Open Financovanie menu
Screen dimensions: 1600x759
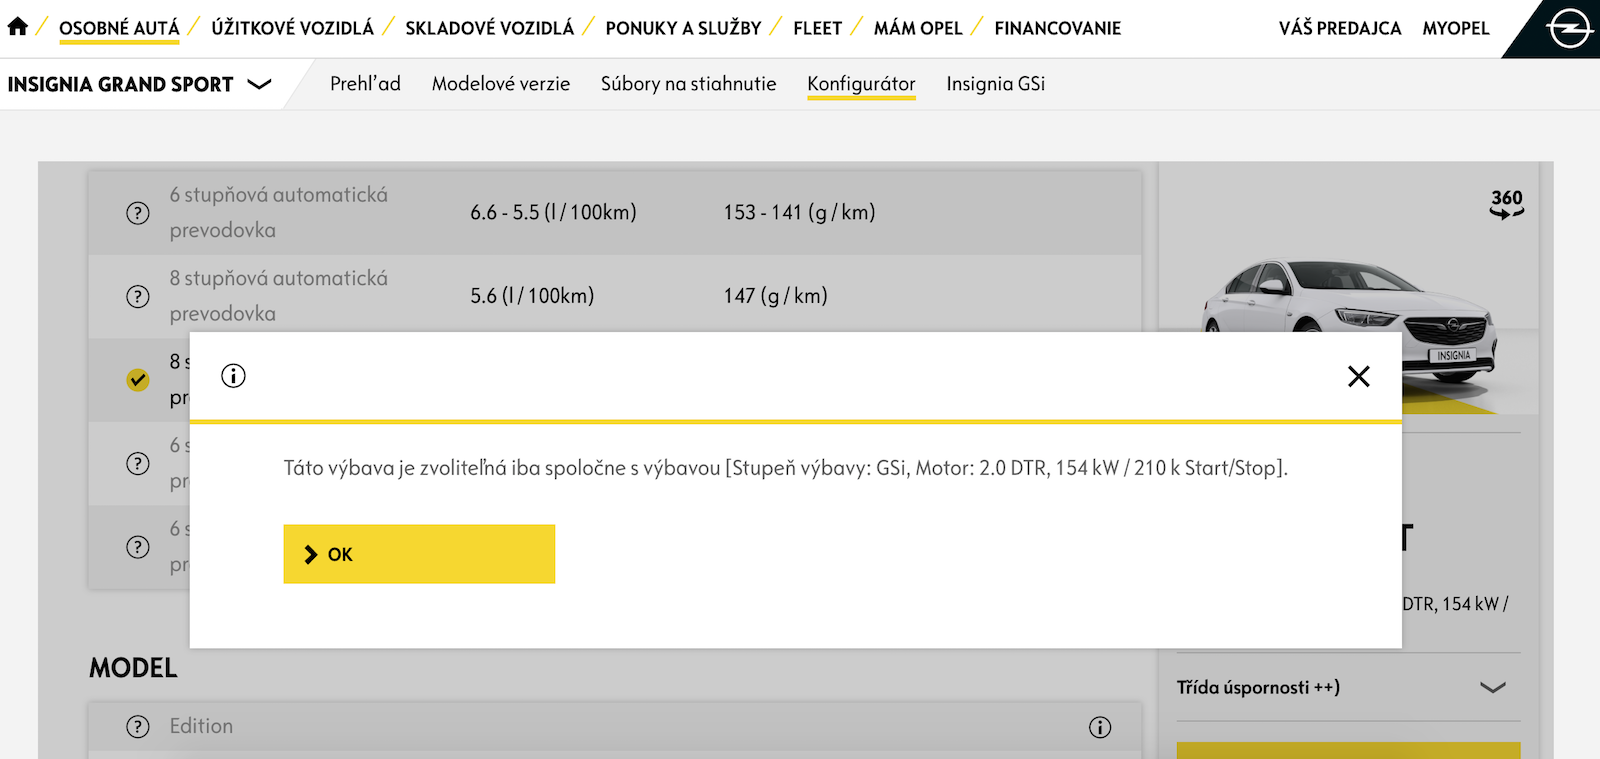pyautogui.click(x=1058, y=28)
